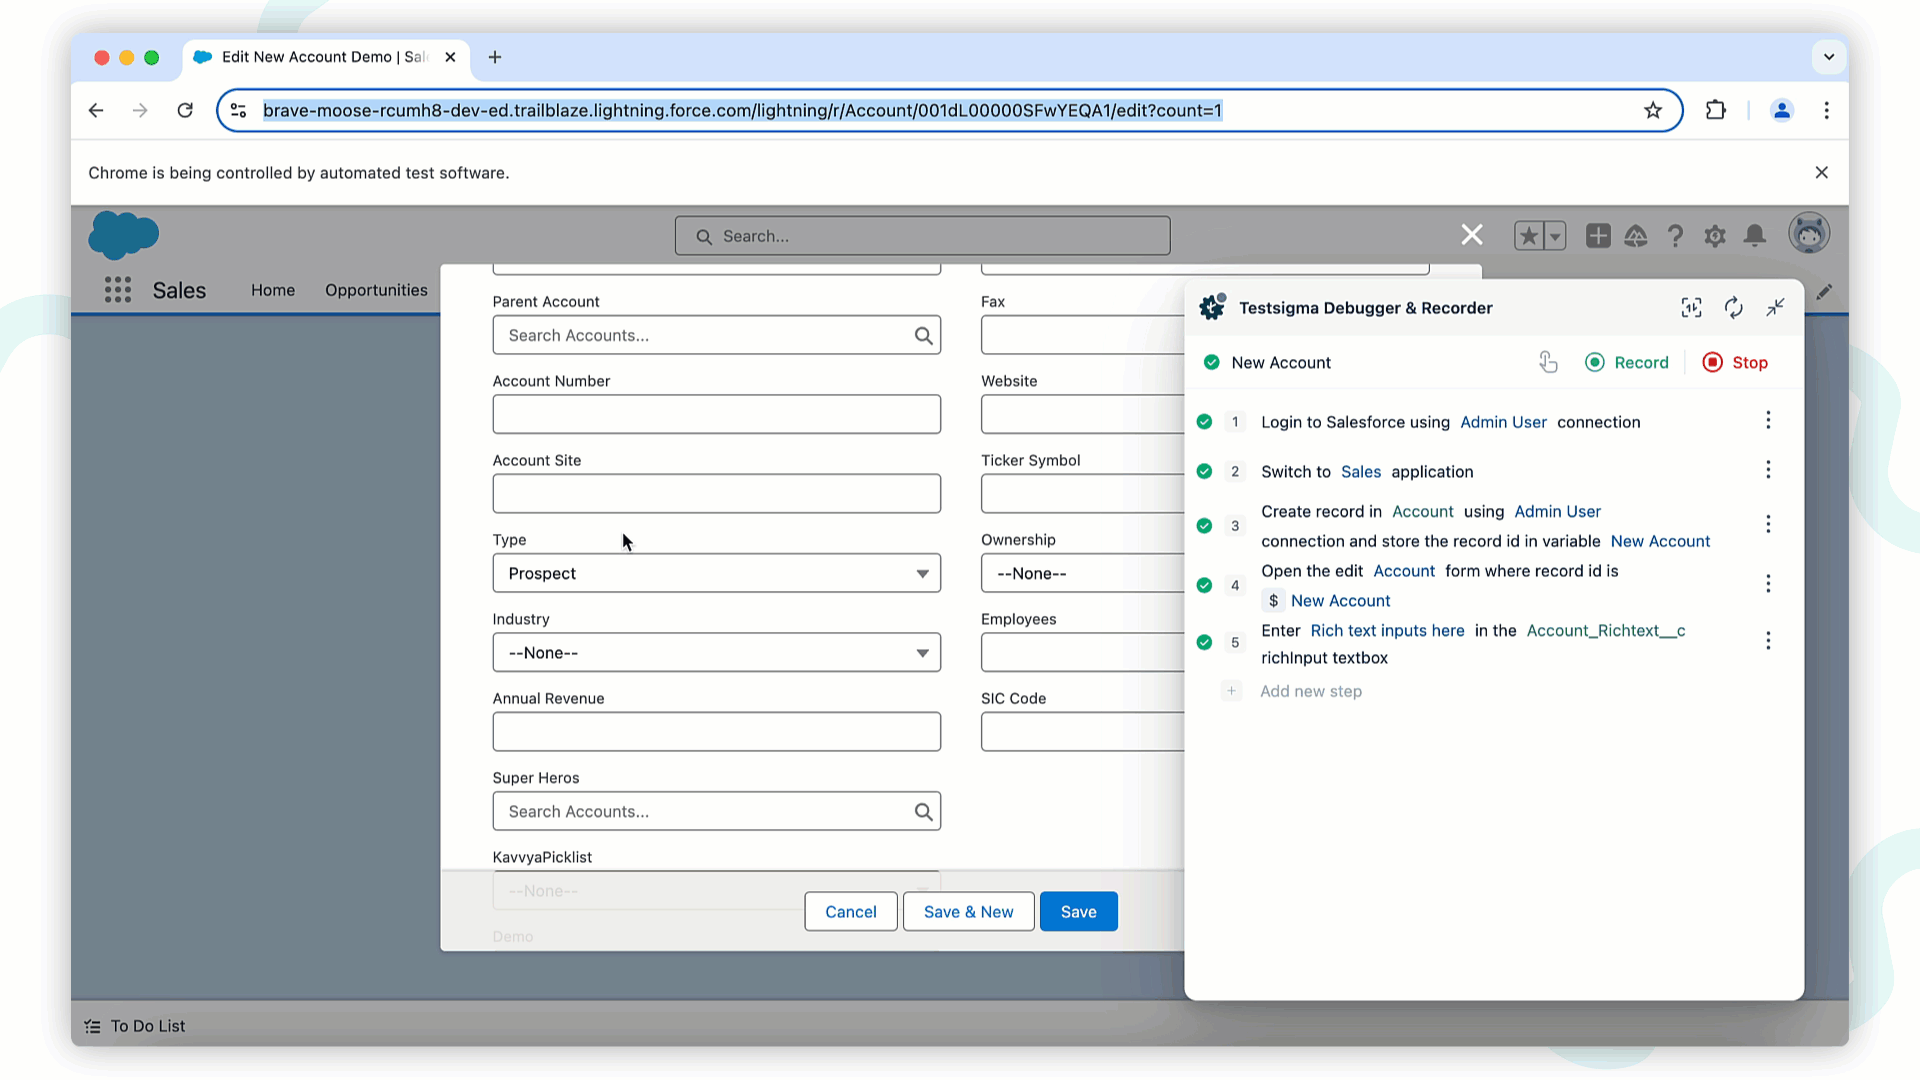Viewport: 1920px width, 1080px height.
Task: Click the Super Heros search field
Action: (x=716, y=811)
